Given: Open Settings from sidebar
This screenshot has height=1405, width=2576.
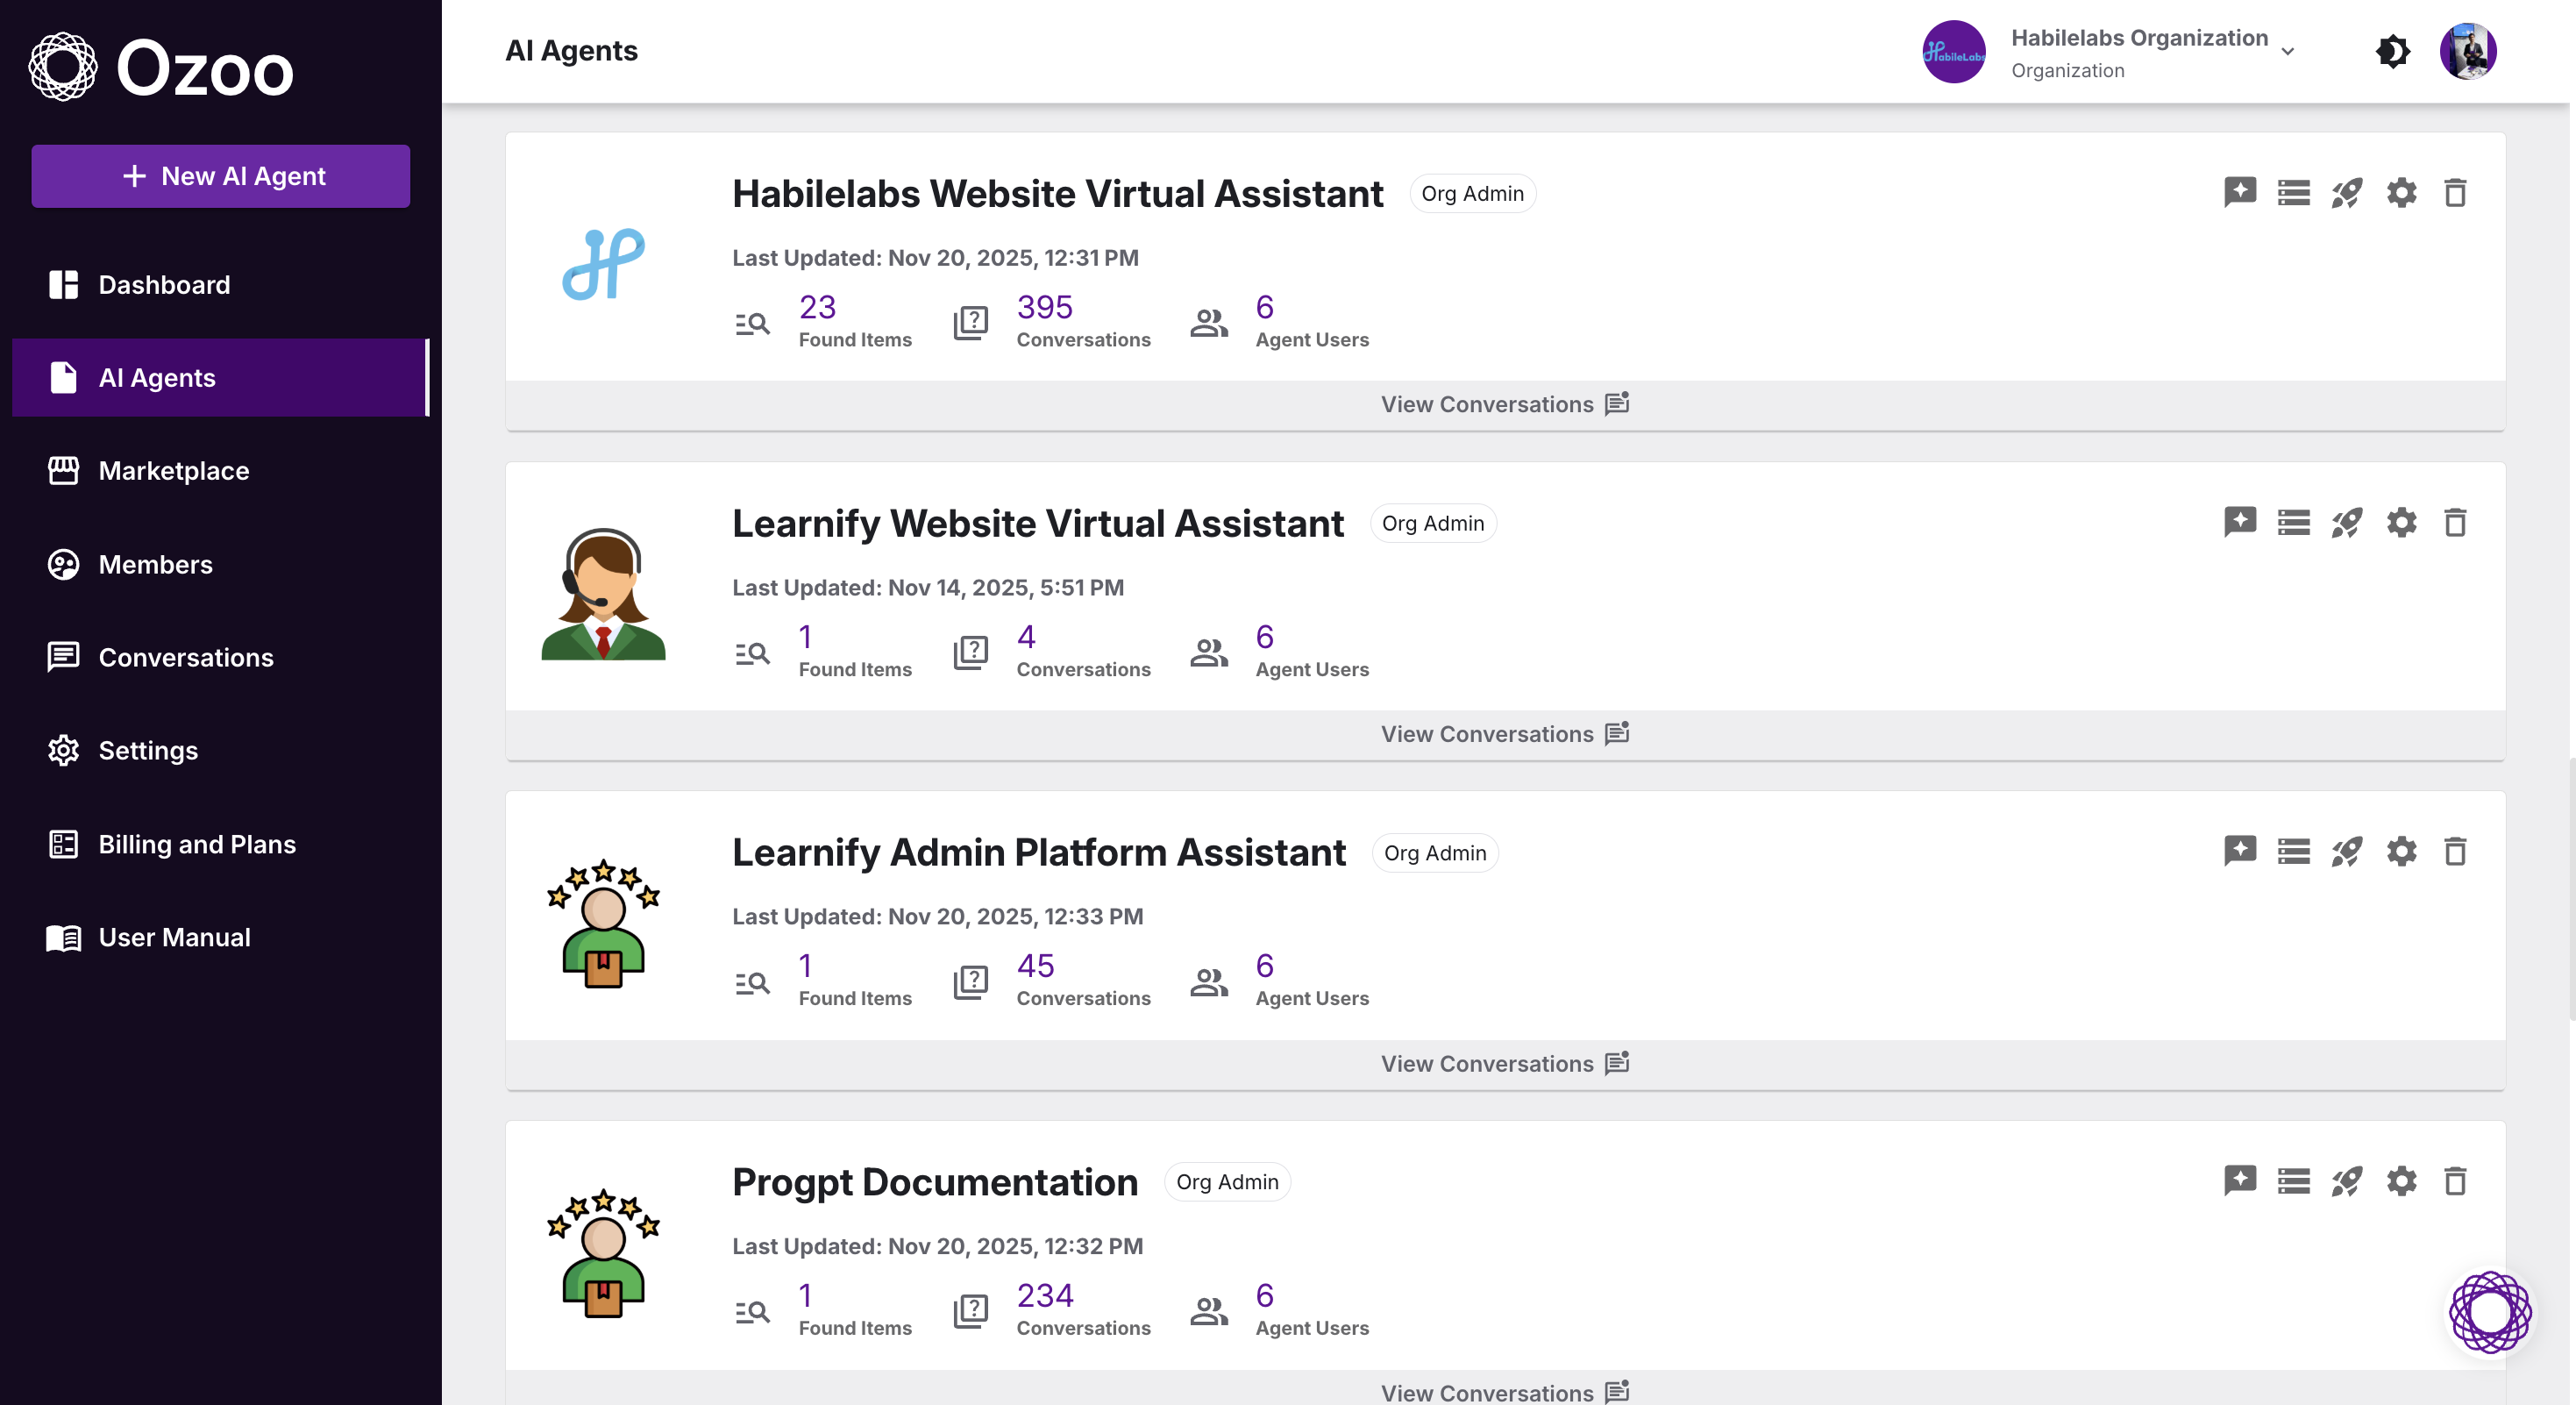Looking at the screenshot, I should (x=220, y=751).
